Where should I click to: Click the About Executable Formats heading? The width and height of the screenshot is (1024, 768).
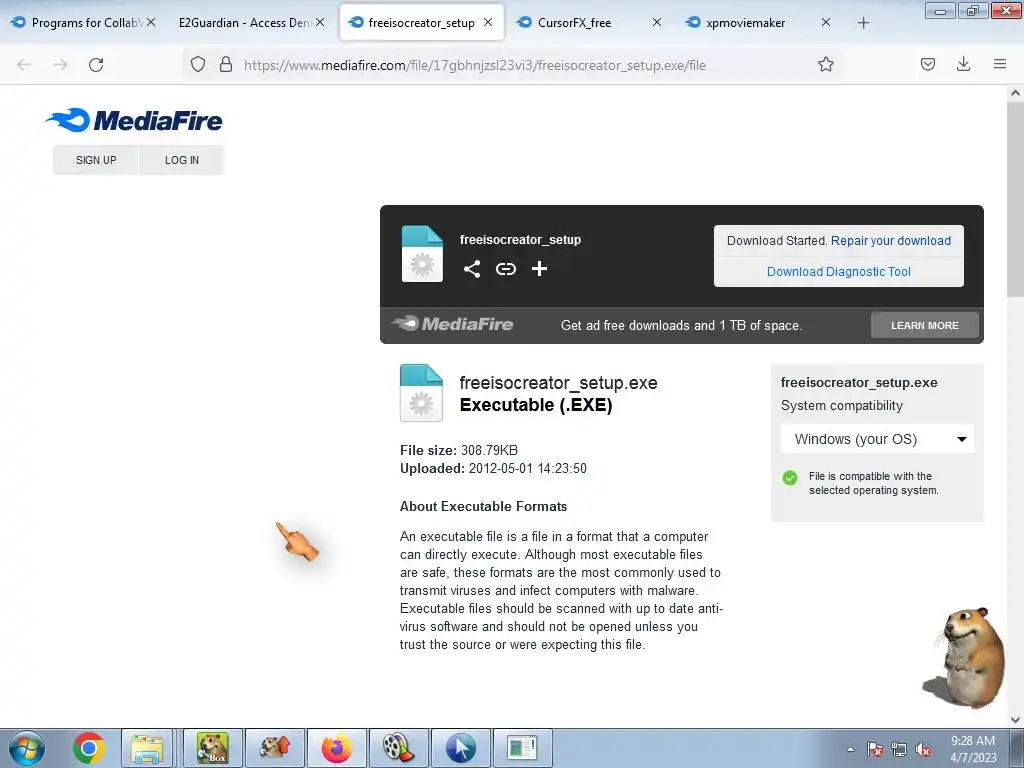point(483,506)
